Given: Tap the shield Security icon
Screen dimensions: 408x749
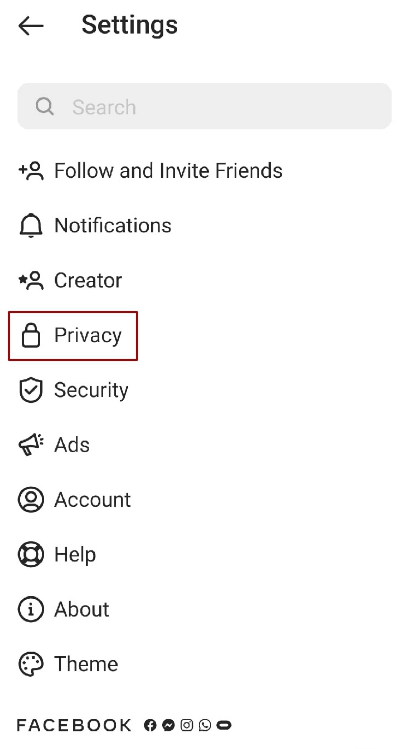Looking at the screenshot, I should (x=31, y=390).
